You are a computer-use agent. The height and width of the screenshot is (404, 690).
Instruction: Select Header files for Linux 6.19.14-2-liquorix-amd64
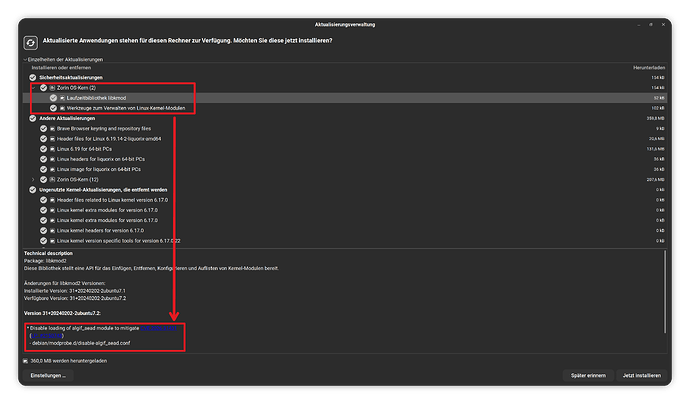tap(109, 139)
